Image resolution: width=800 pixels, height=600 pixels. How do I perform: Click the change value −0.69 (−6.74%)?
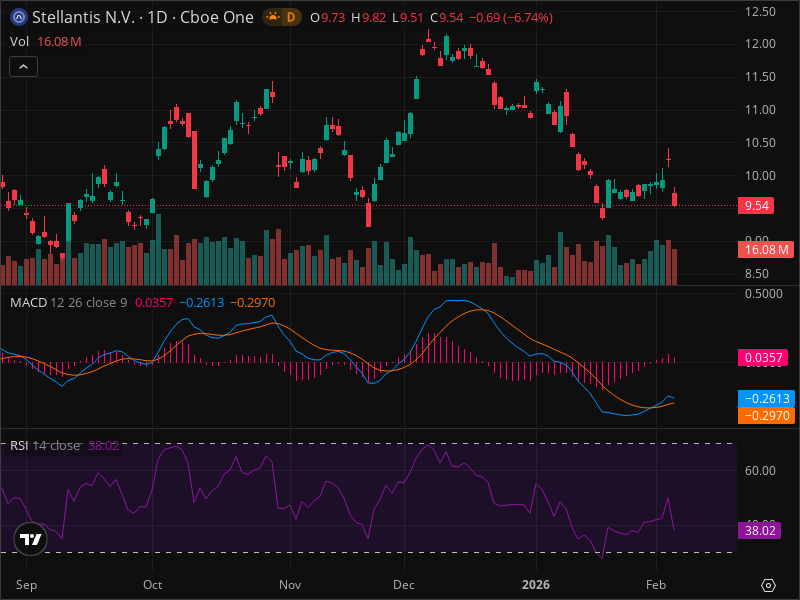coord(511,17)
